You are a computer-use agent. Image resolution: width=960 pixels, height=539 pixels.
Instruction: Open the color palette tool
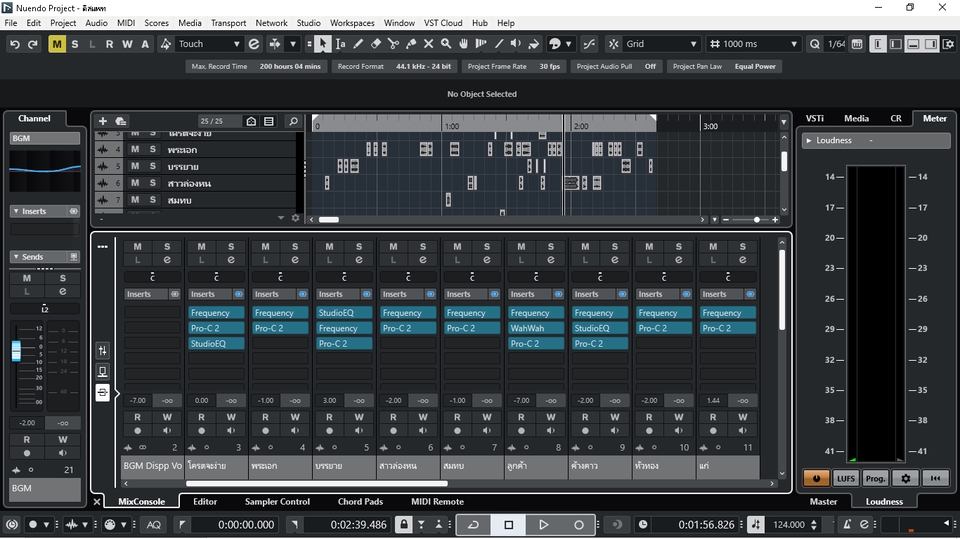[555, 44]
